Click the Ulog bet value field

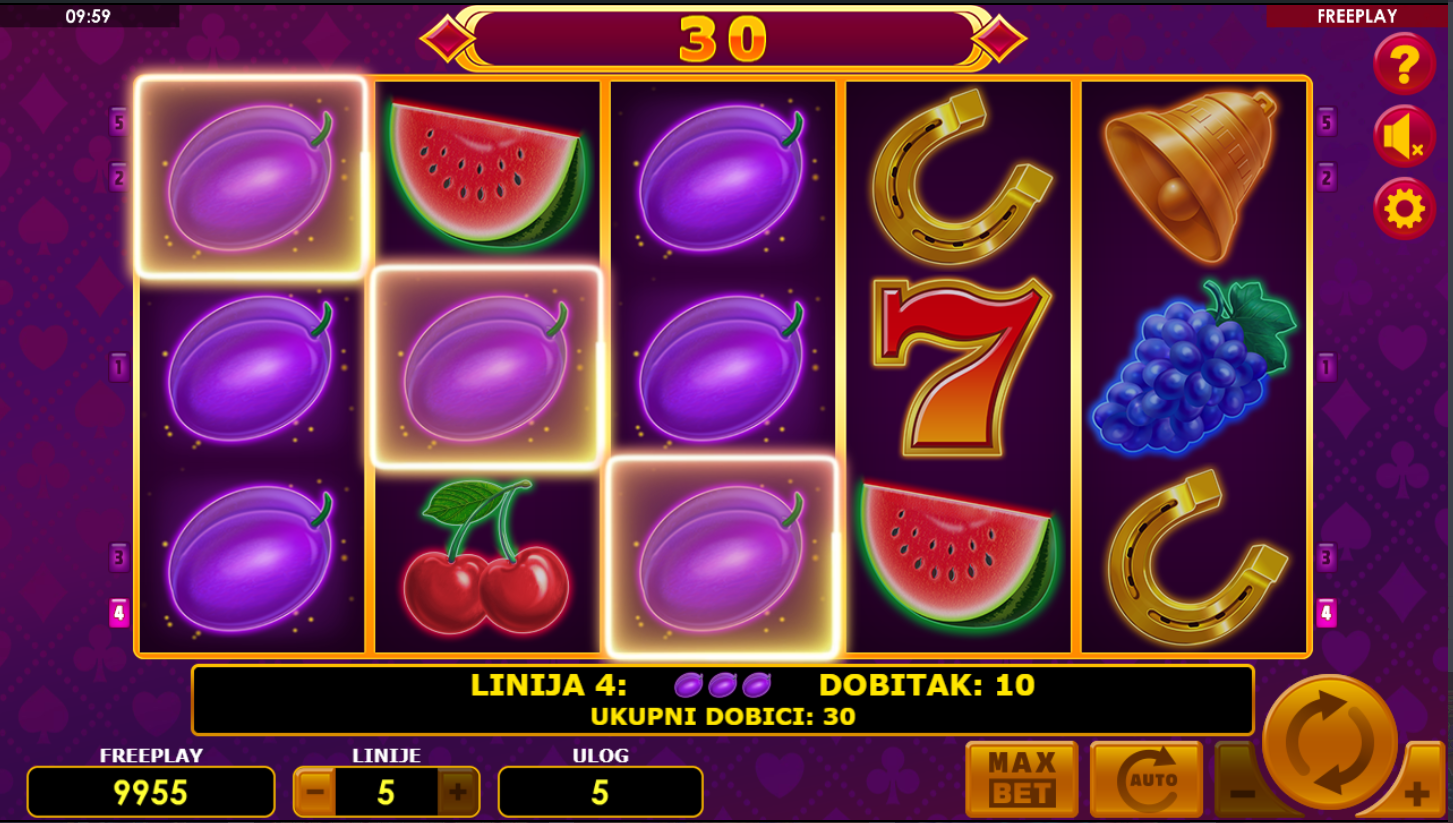[600, 793]
